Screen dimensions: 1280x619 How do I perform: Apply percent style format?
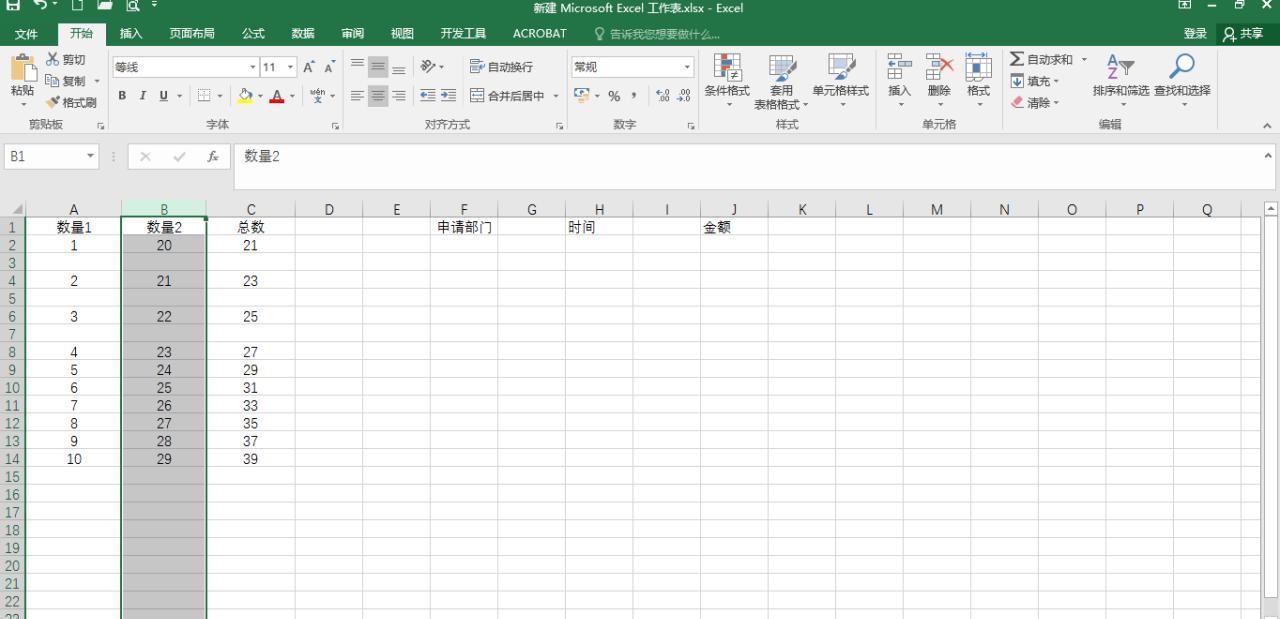click(614, 96)
